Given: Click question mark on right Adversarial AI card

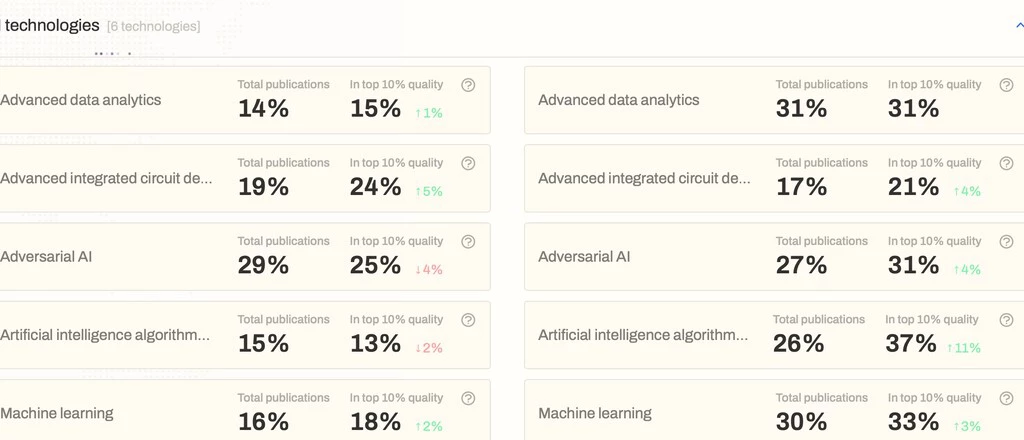Looking at the screenshot, I should pyautogui.click(x=1006, y=242).
